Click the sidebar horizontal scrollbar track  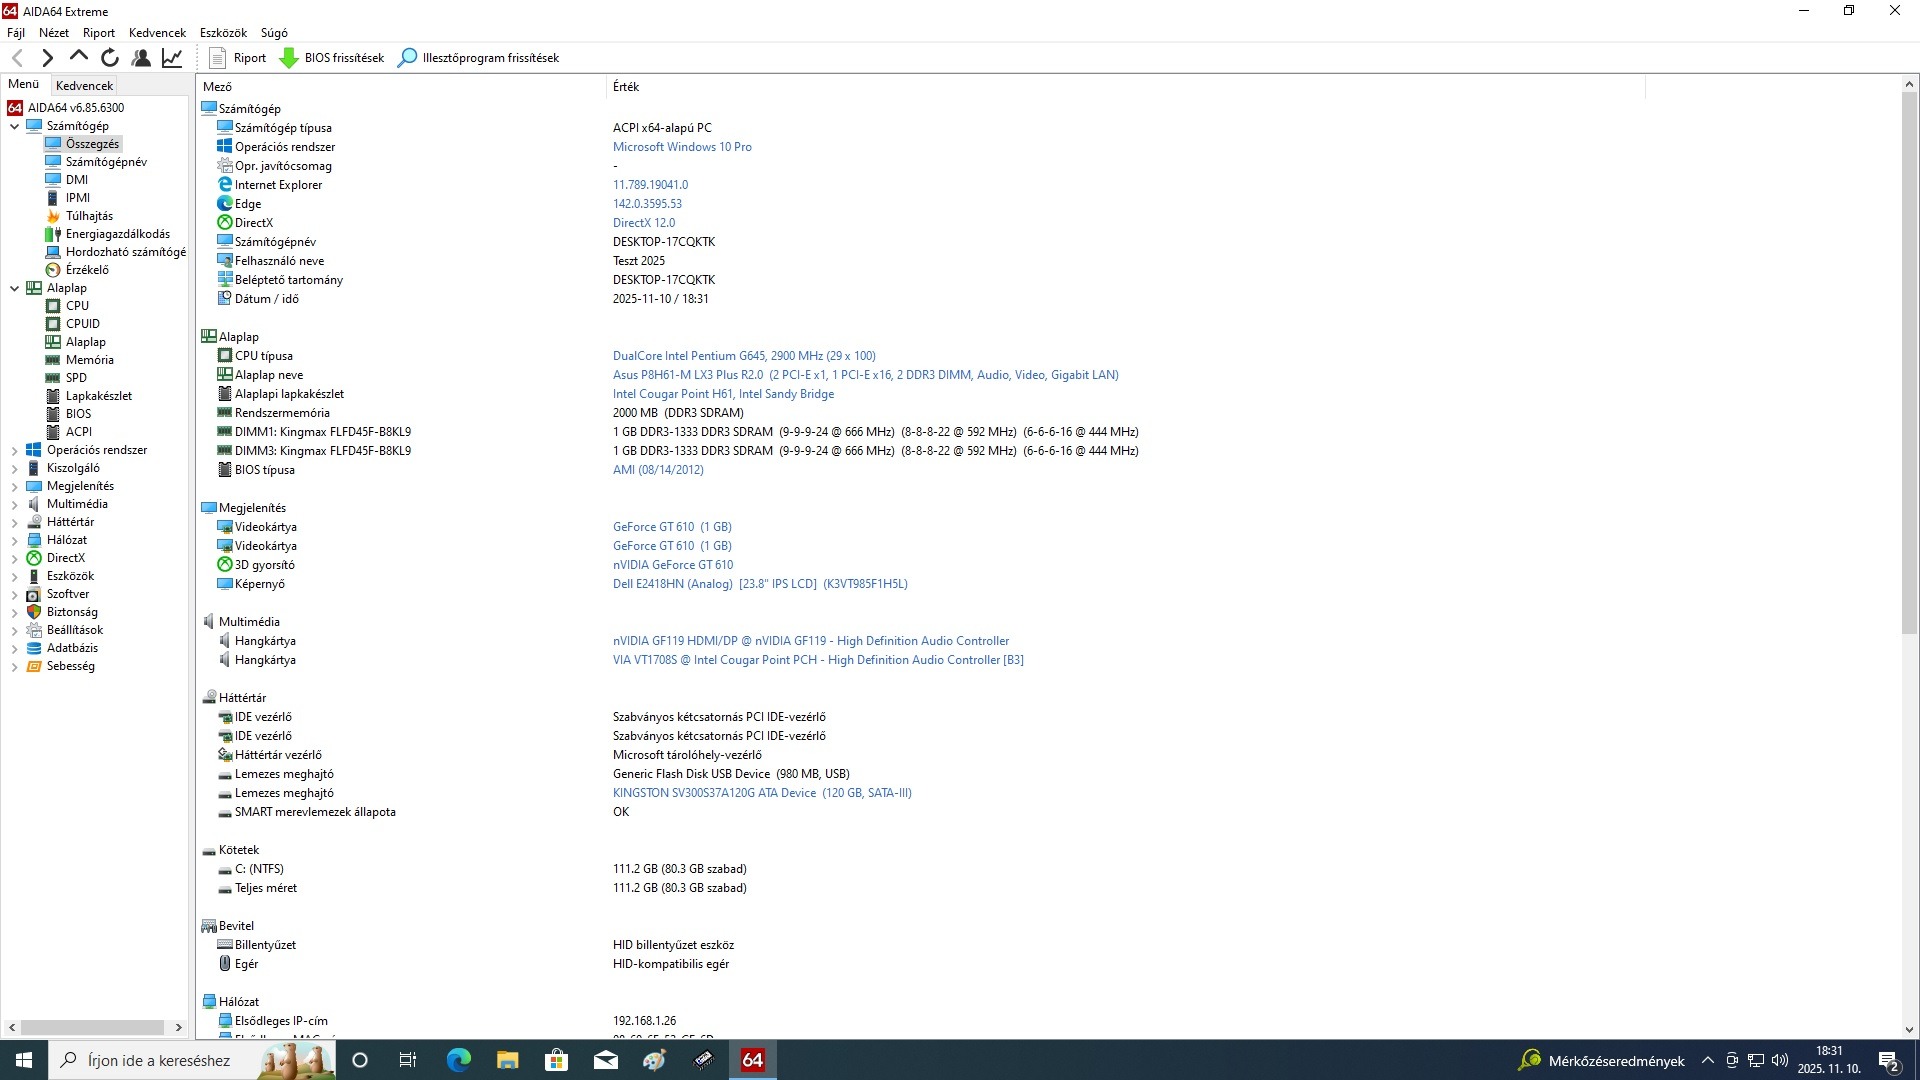coord(92,1027)
